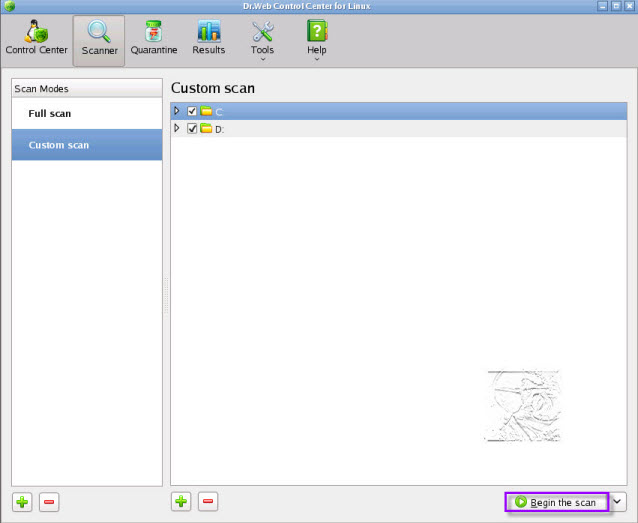Expand the D: drive tree node

point(177,128)
